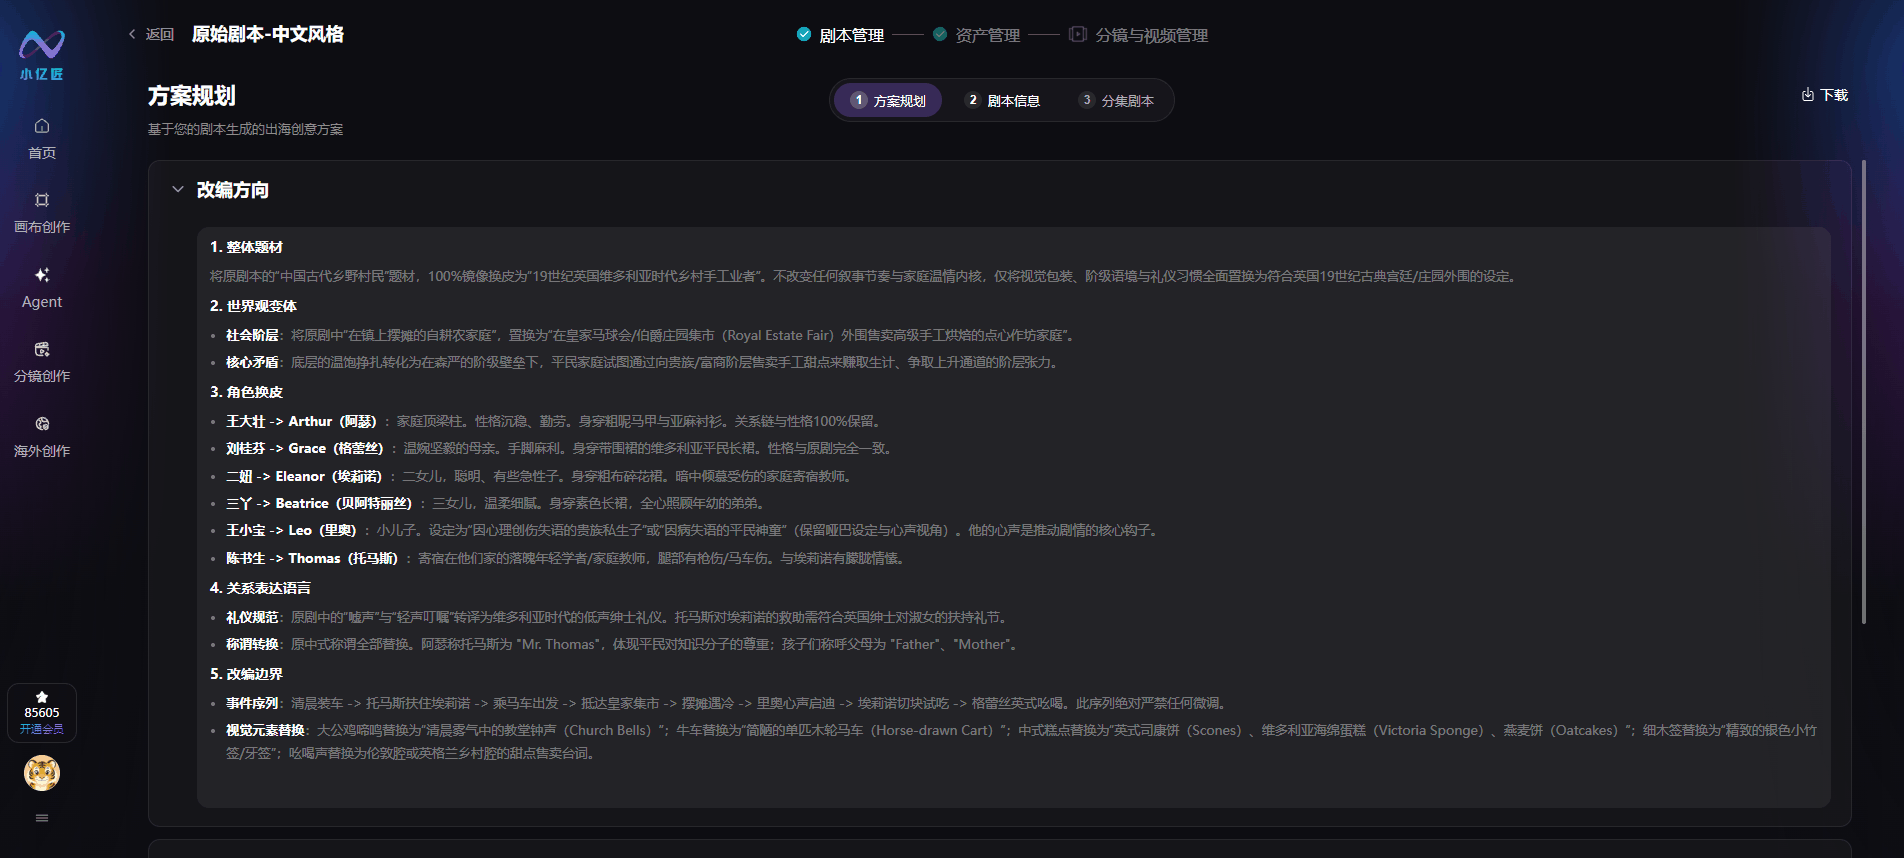The width and height of the screenshot is (1904, 858).
Task: Click heading 2. 世界观变体
Action: click(x=253, y=306)
